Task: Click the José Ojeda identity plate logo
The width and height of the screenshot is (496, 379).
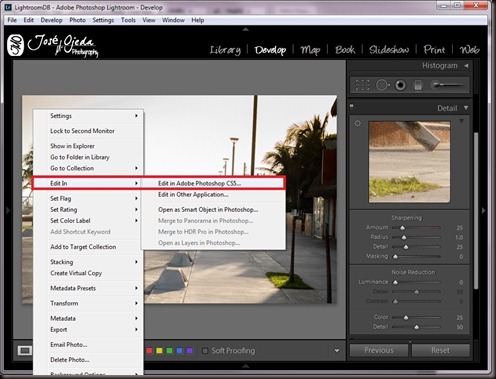Action: 53,46
